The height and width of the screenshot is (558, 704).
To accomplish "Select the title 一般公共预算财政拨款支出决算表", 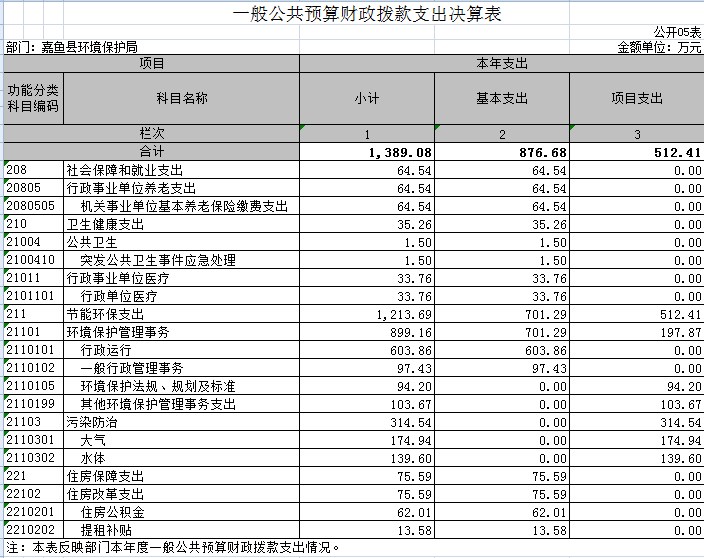I will coord(367,14).
